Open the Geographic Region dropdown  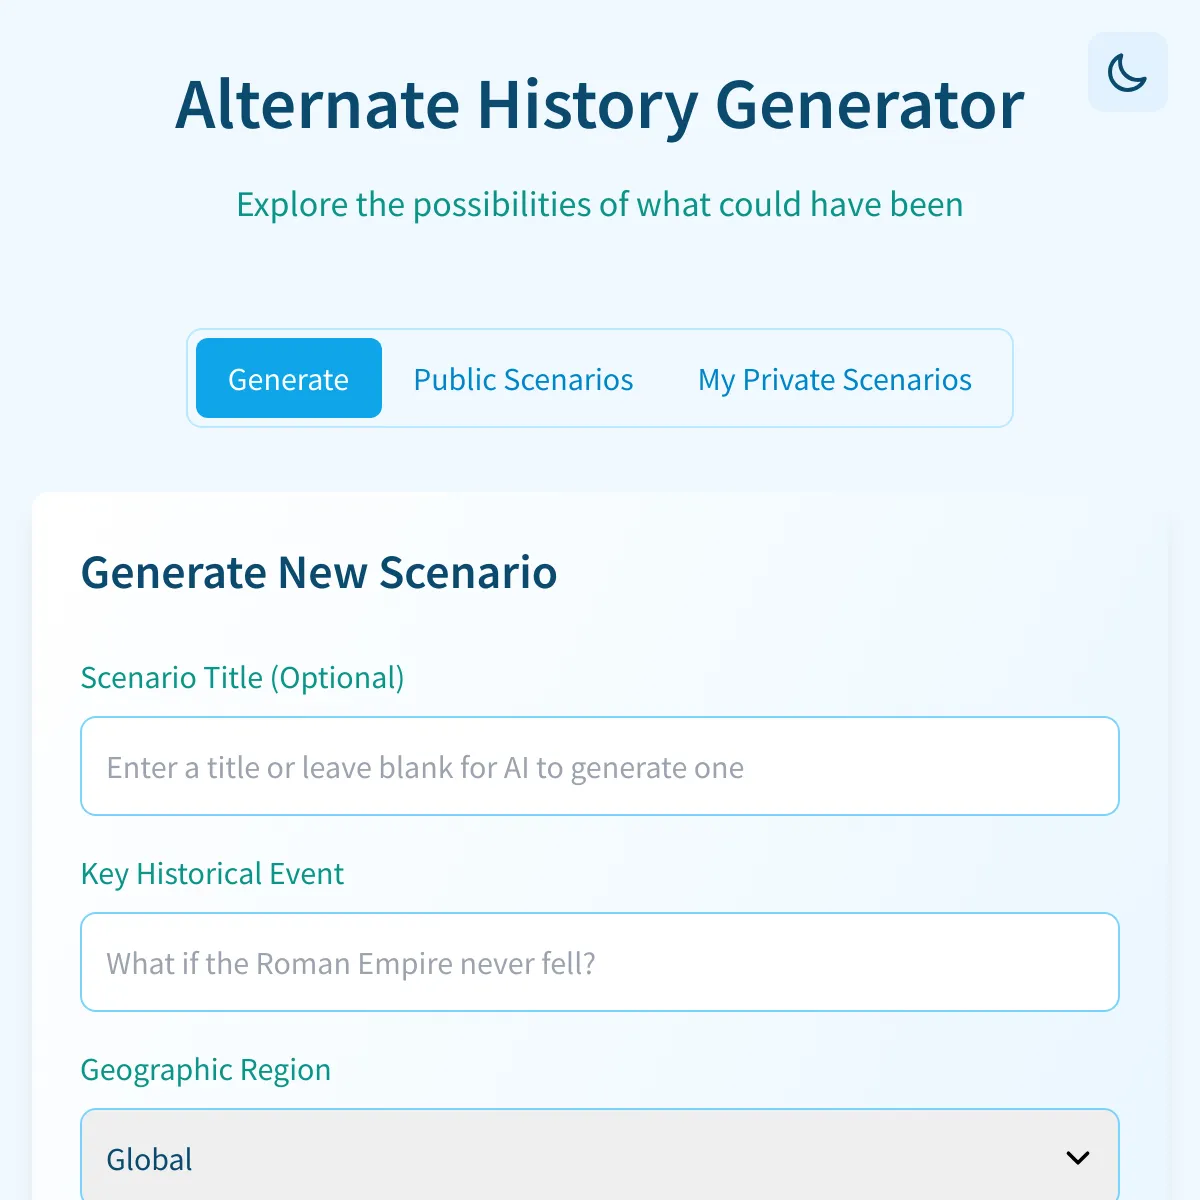point(600,1155)
